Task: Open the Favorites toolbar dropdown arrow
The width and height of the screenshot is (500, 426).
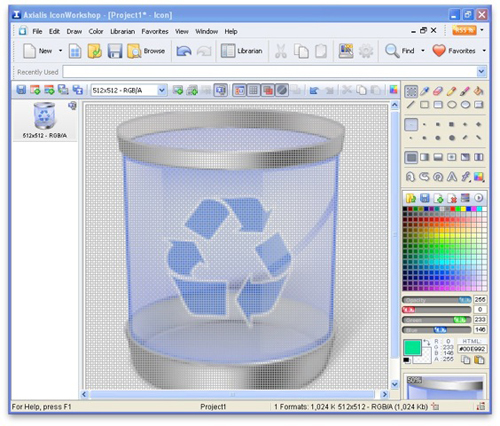Action: tap(484, 51)
